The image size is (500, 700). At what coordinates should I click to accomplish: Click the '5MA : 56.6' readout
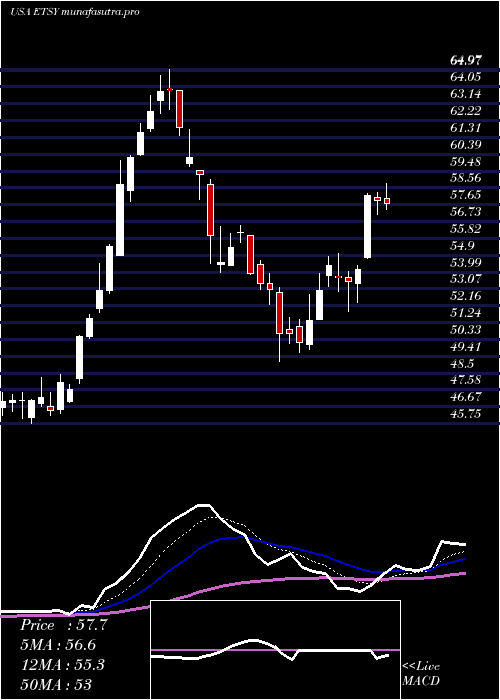58,645
